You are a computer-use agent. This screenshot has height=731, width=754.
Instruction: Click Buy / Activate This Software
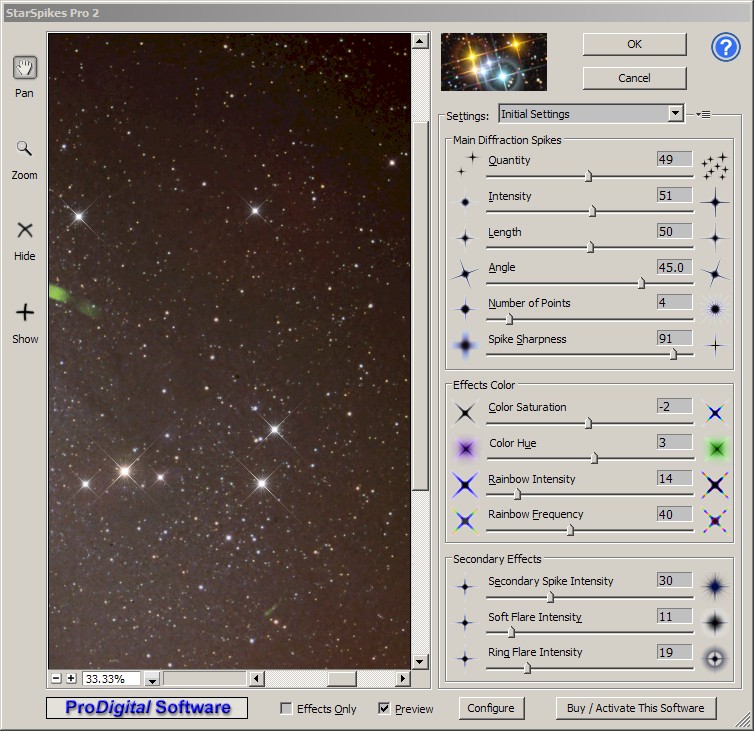coord(635,708)
